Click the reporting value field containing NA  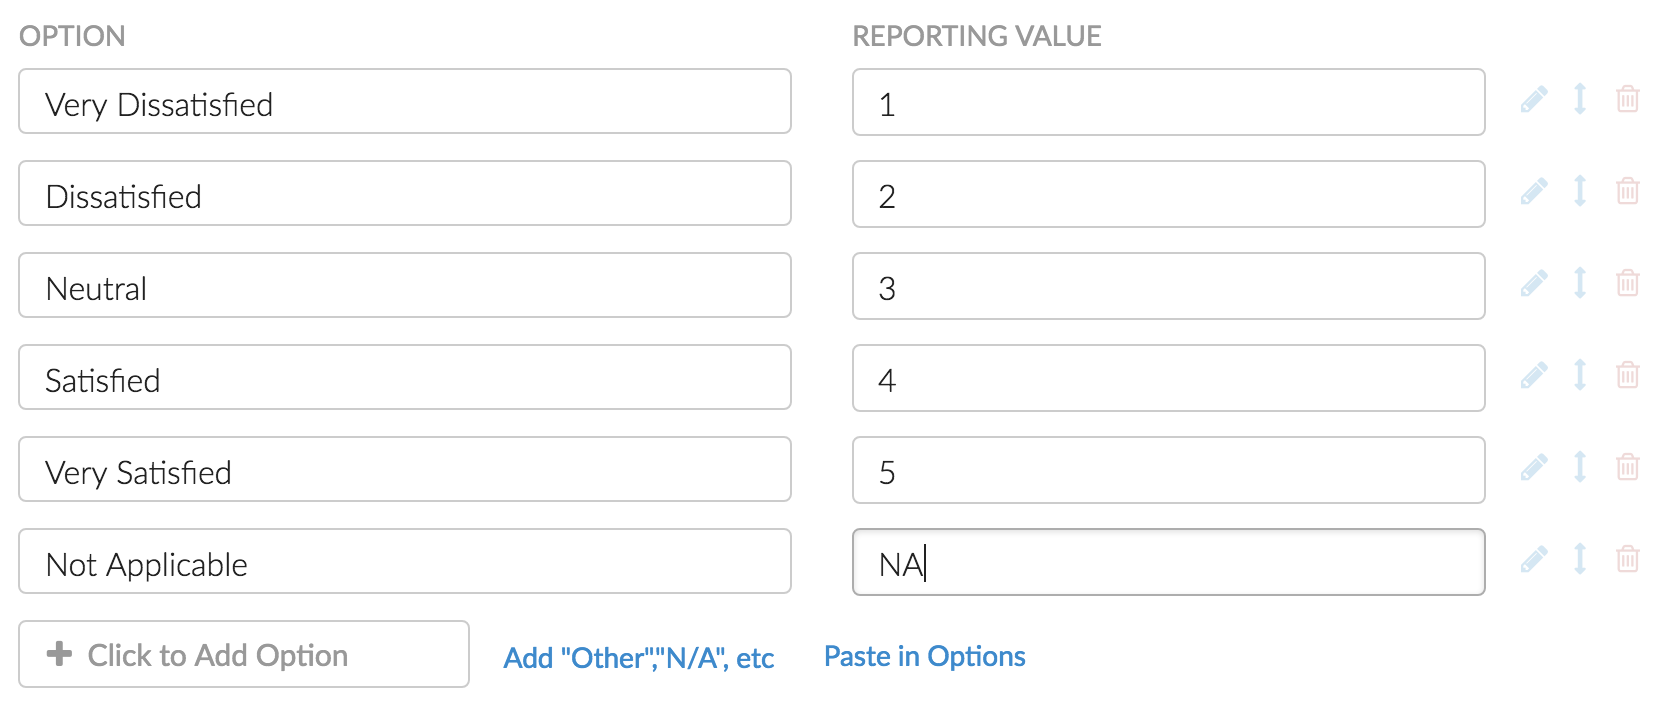1168,562
